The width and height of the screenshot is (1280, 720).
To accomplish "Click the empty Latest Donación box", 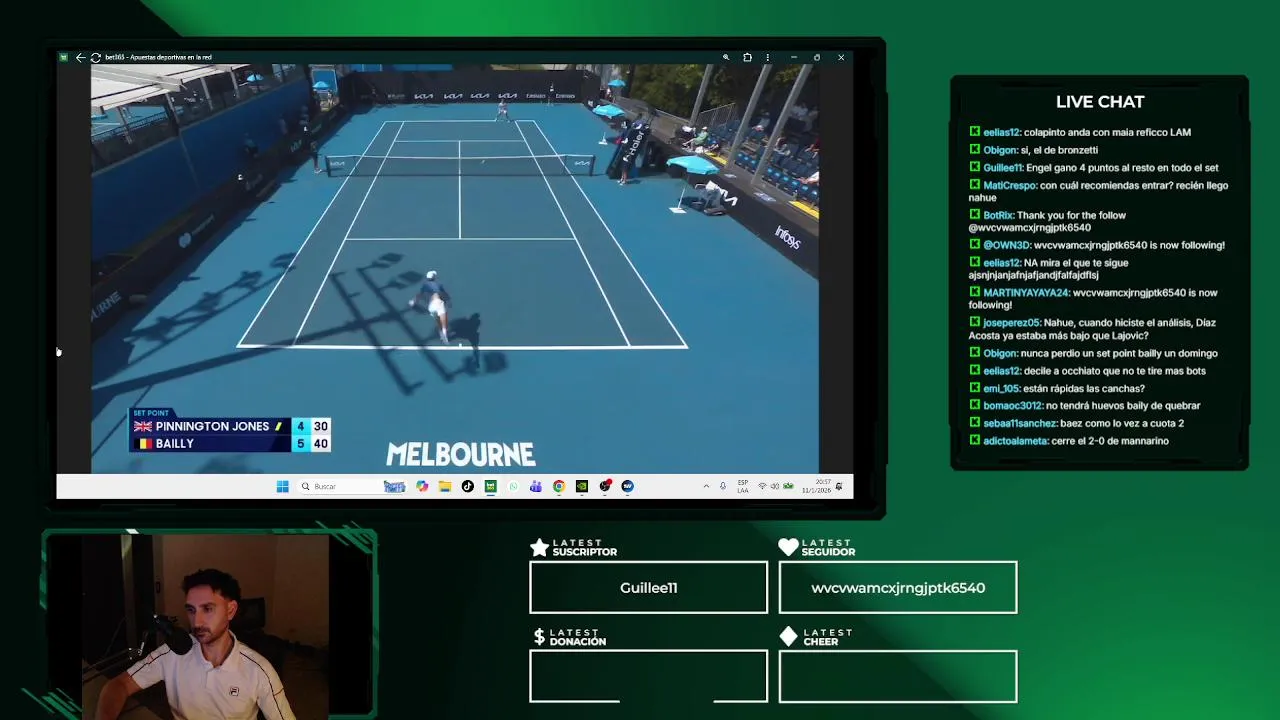I will pos(649,676).
